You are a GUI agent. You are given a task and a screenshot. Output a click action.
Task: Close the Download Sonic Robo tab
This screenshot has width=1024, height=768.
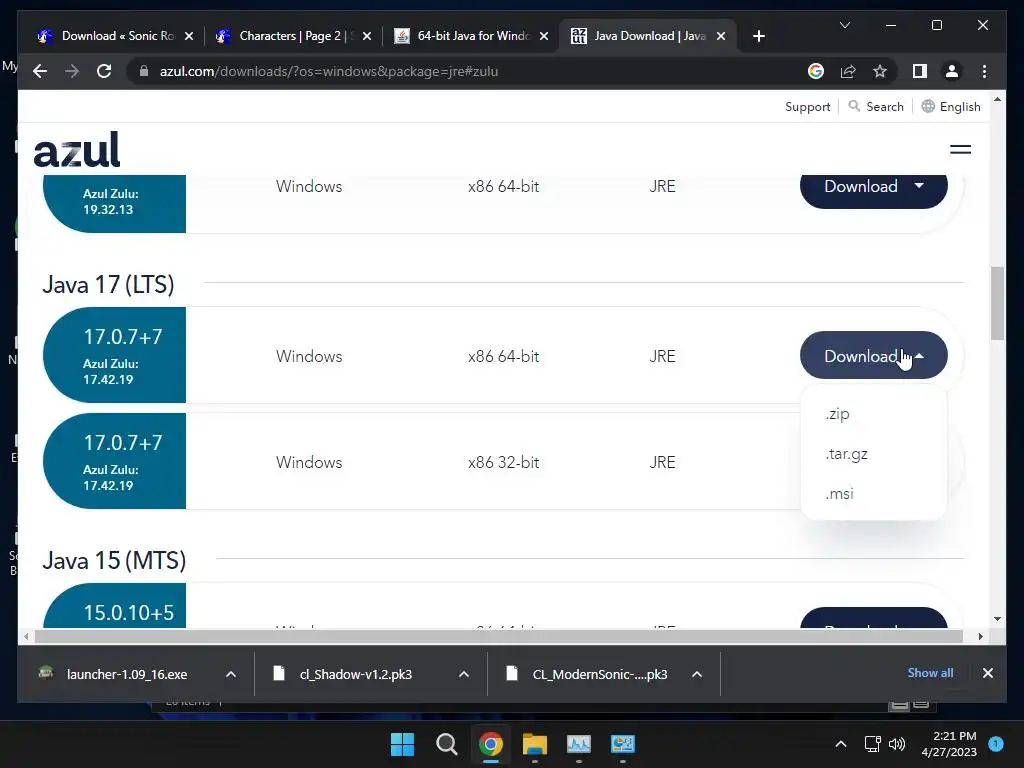point(189,36)
